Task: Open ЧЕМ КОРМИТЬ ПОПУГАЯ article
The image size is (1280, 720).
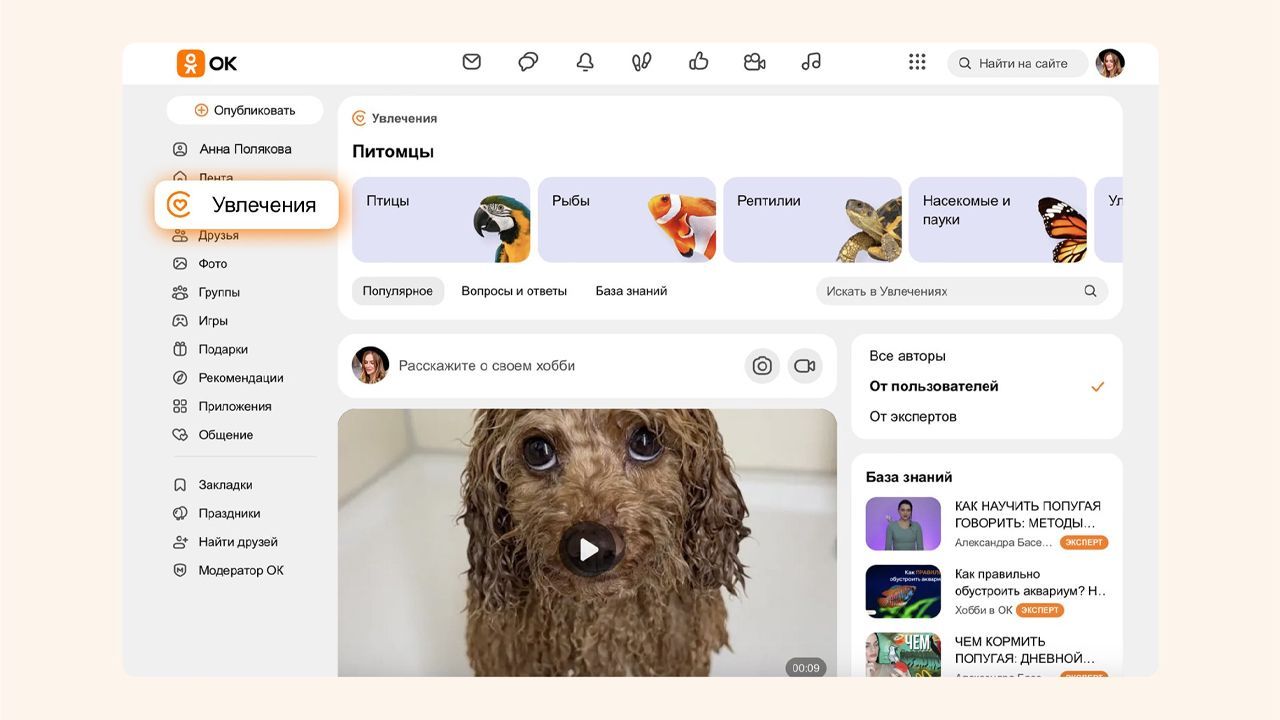Action: (1025, 650)
